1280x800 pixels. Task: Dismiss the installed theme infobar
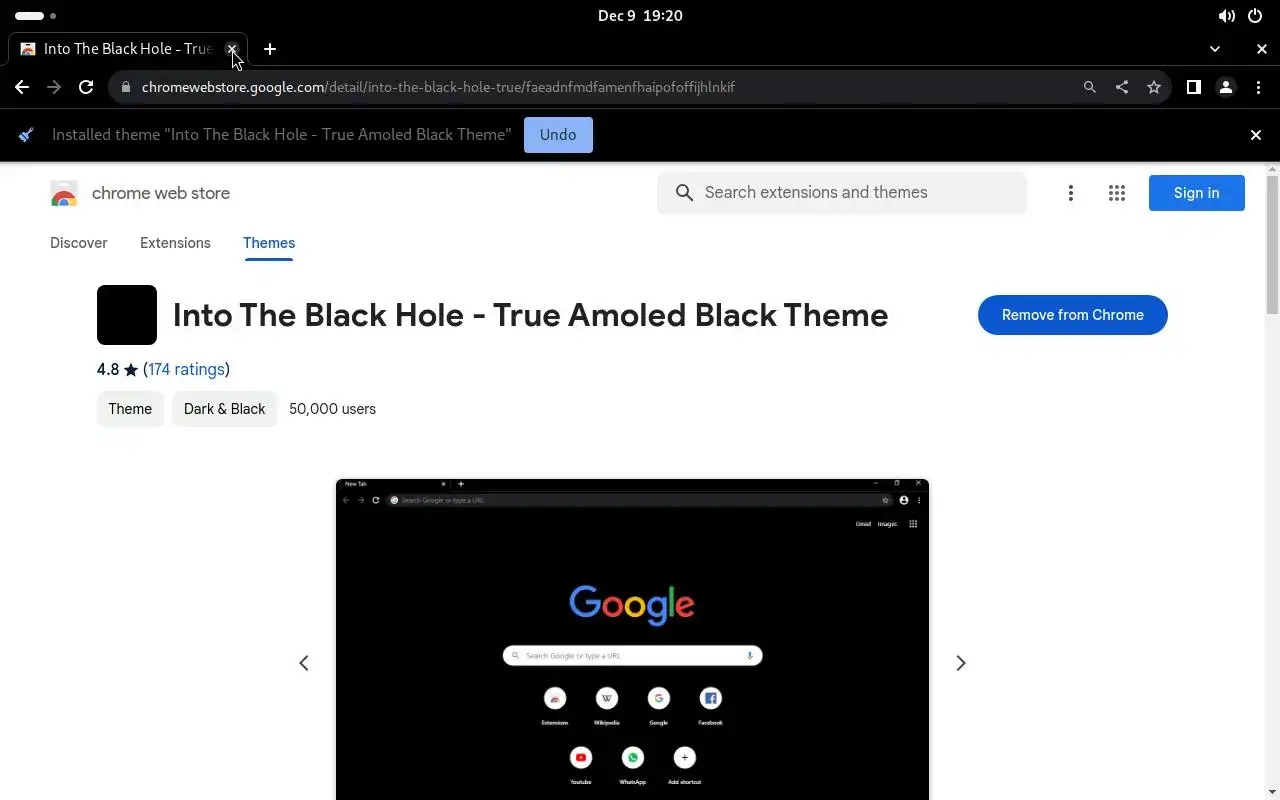point(1256,135)
